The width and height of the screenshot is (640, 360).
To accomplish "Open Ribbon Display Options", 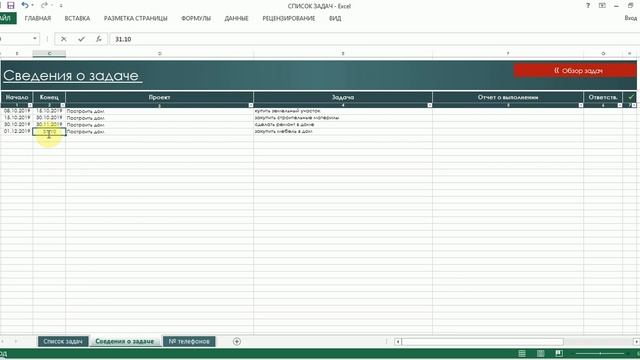I will (602, 6).
